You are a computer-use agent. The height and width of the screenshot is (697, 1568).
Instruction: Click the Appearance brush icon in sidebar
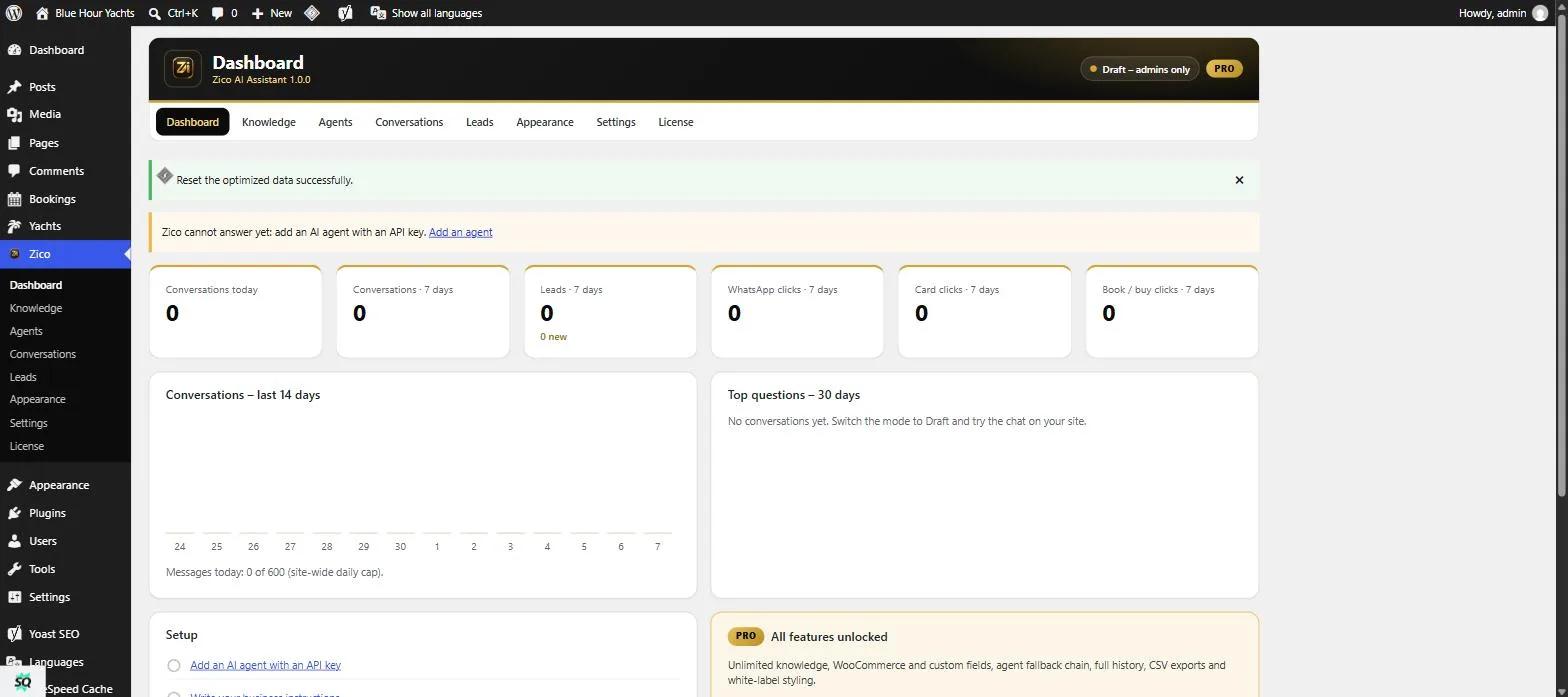click(14, 485)
